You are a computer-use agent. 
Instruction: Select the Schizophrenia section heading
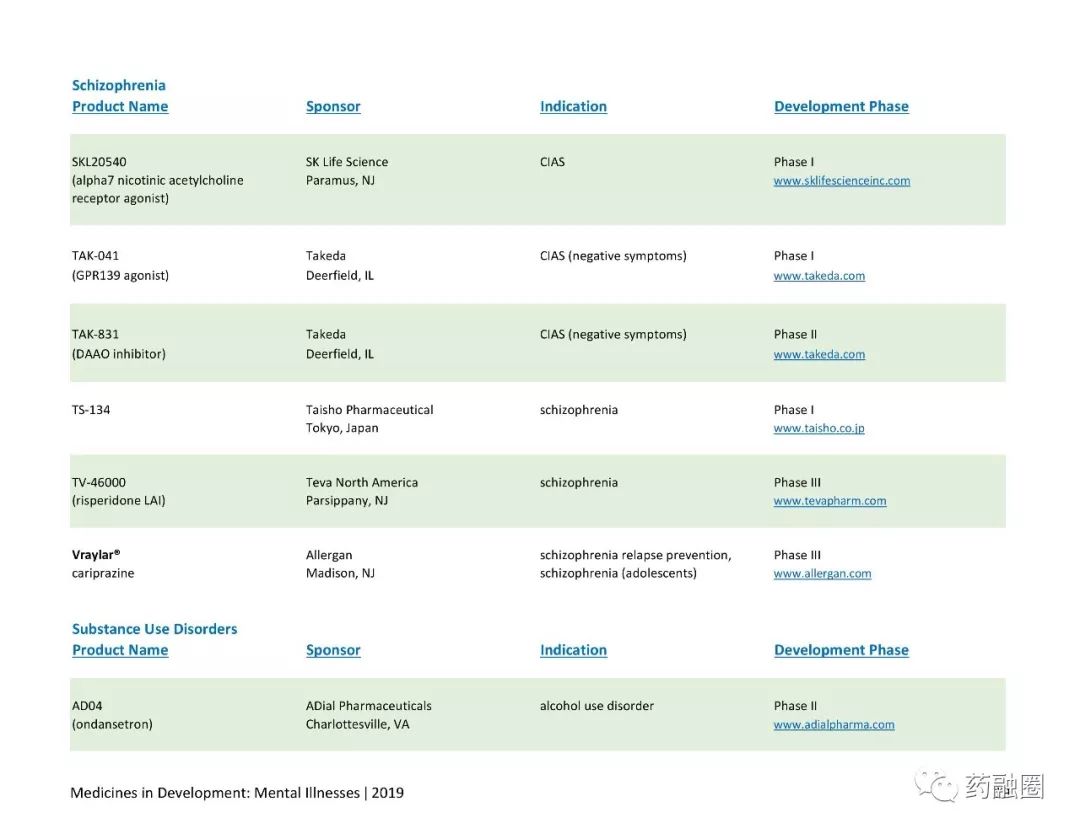(118, 85)
